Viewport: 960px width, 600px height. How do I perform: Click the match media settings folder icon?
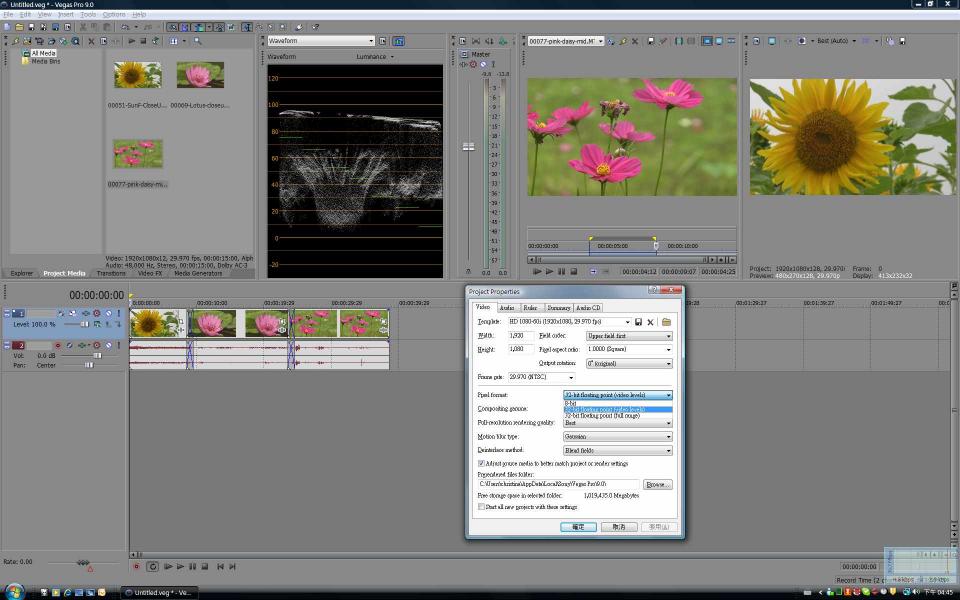click(x=666, y=322)
